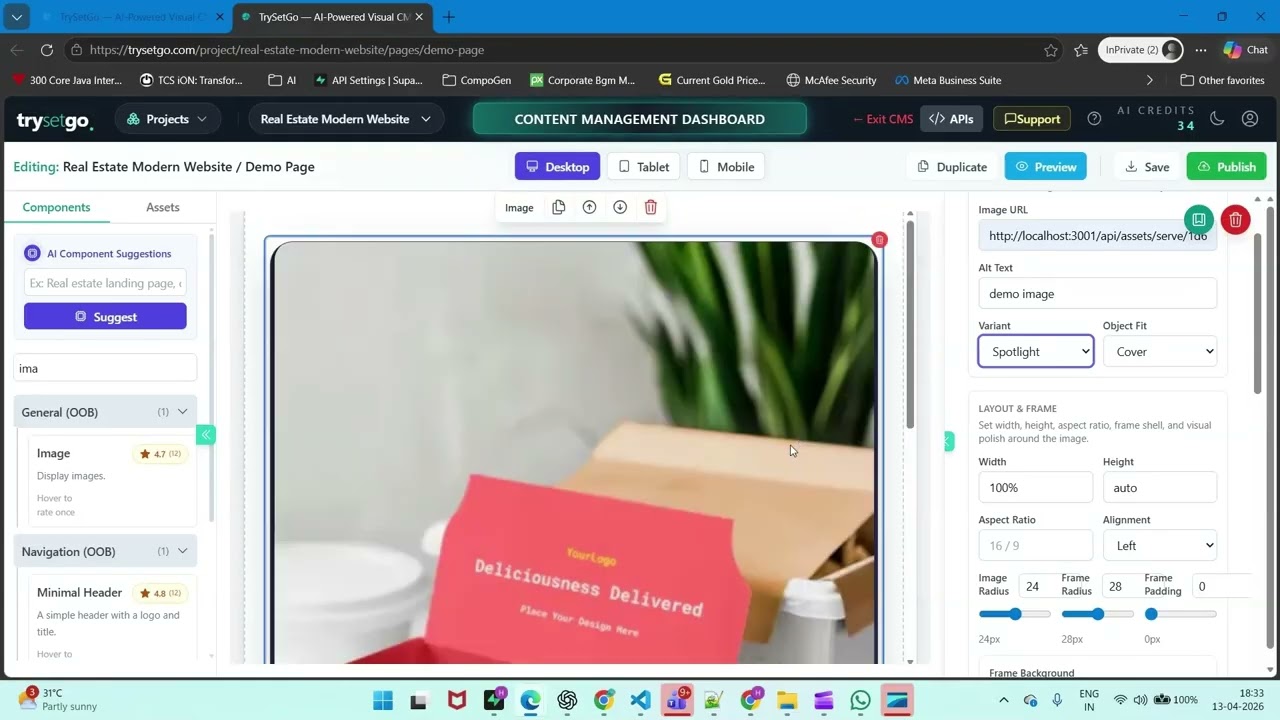Viewport: 1280px width, 720px height.
Task: Click Width 100% input field
Action: [x=1036, y=487]
